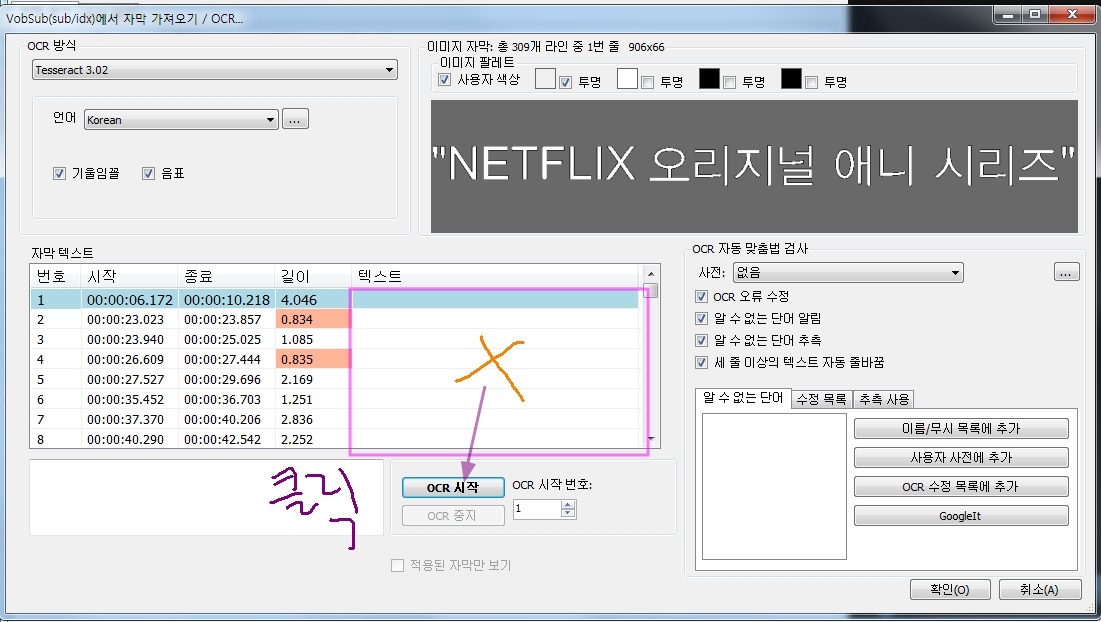Toggle 알 수 없는 단어 알림 checkbox

pos(701,318)
